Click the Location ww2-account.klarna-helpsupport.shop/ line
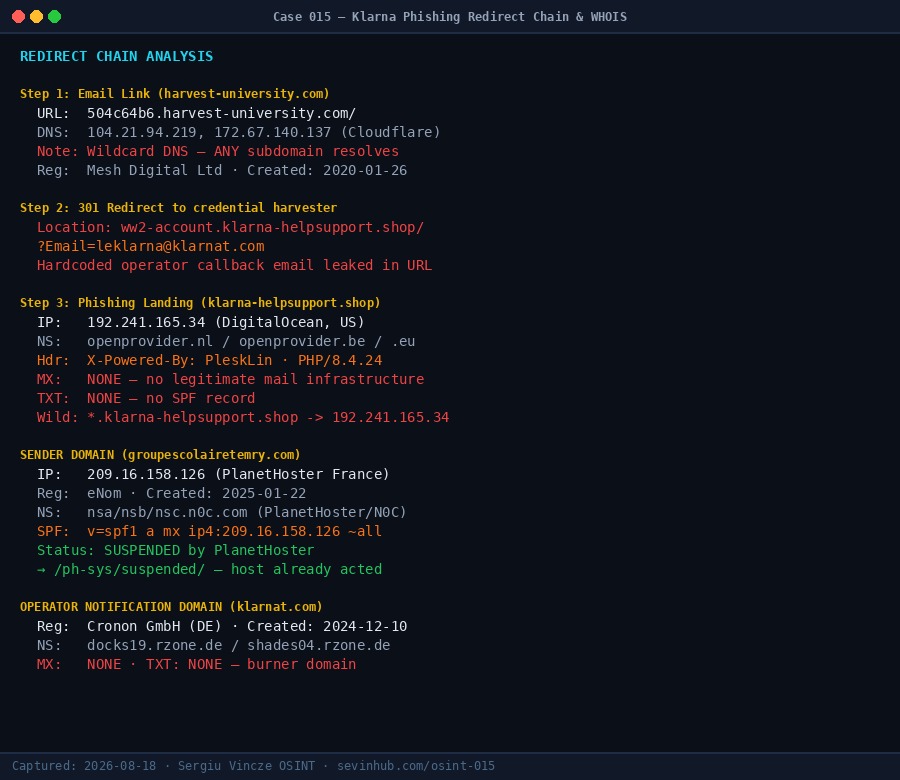The height and width of the screenshot is (780, 900). click(x=230, y=227)
